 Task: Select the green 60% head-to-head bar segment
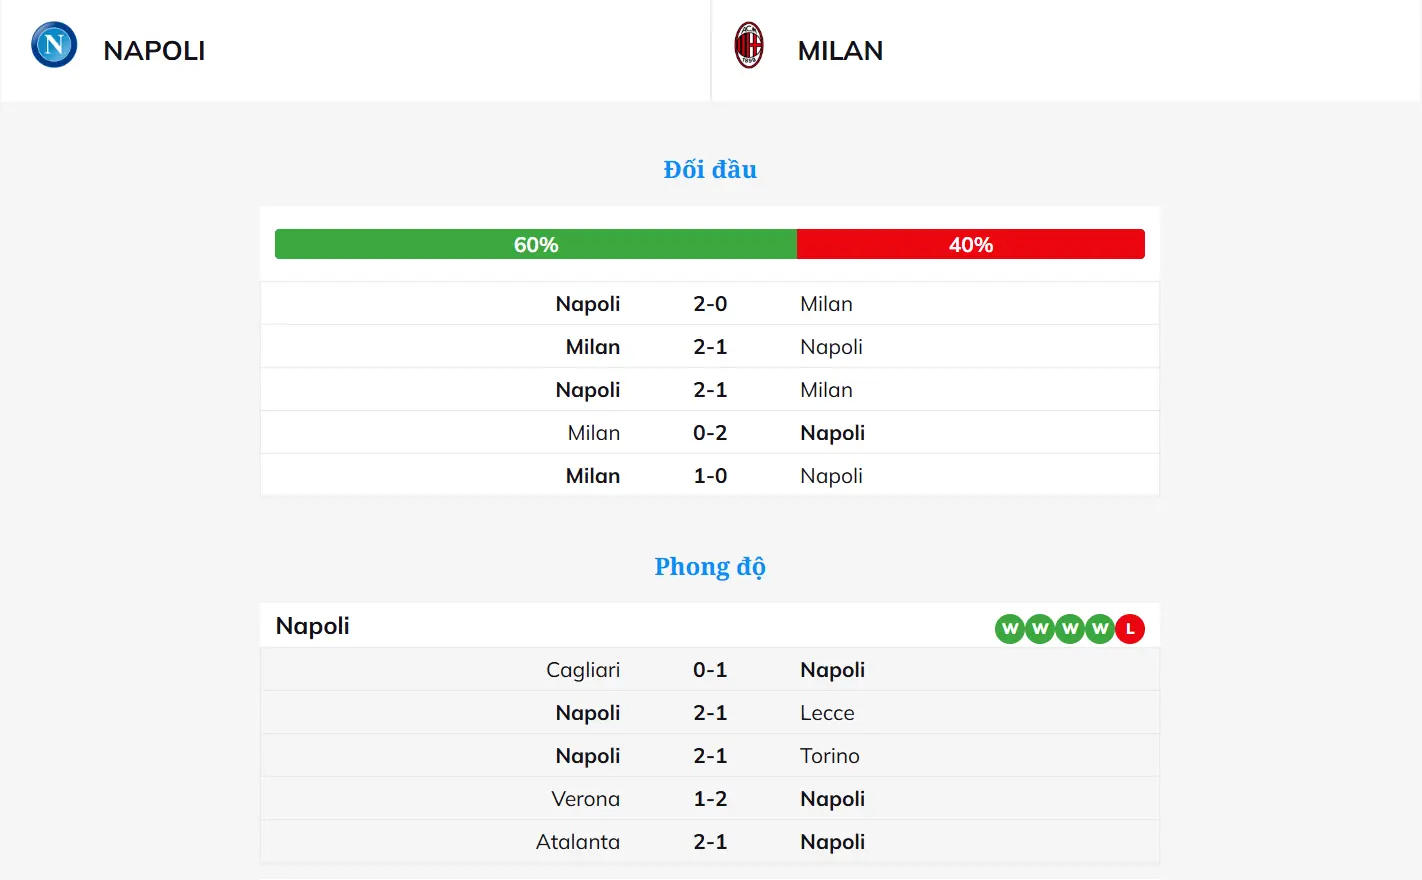pyautogui.click(x=536, y=244)
